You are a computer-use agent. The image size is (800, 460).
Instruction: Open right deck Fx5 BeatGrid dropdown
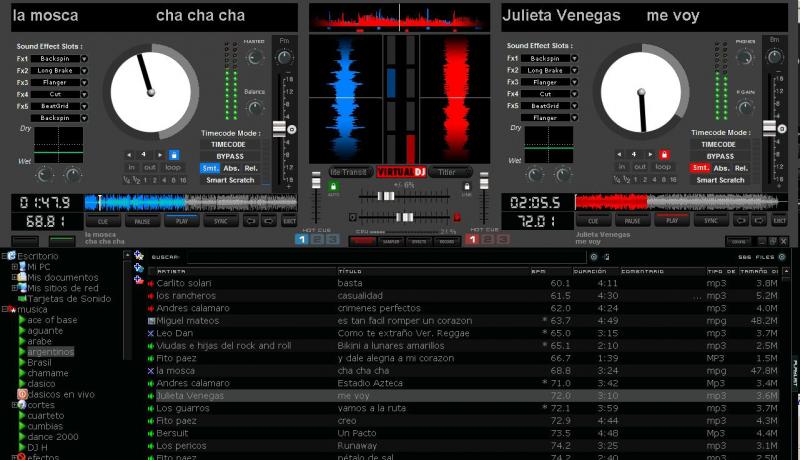pyautogui.click(x=574, y=106)
